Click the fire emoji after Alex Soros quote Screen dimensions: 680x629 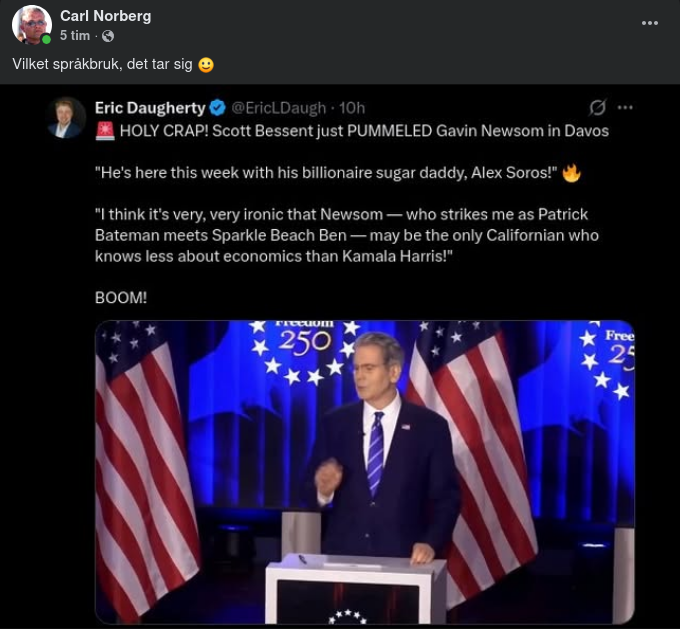point(571,173)
